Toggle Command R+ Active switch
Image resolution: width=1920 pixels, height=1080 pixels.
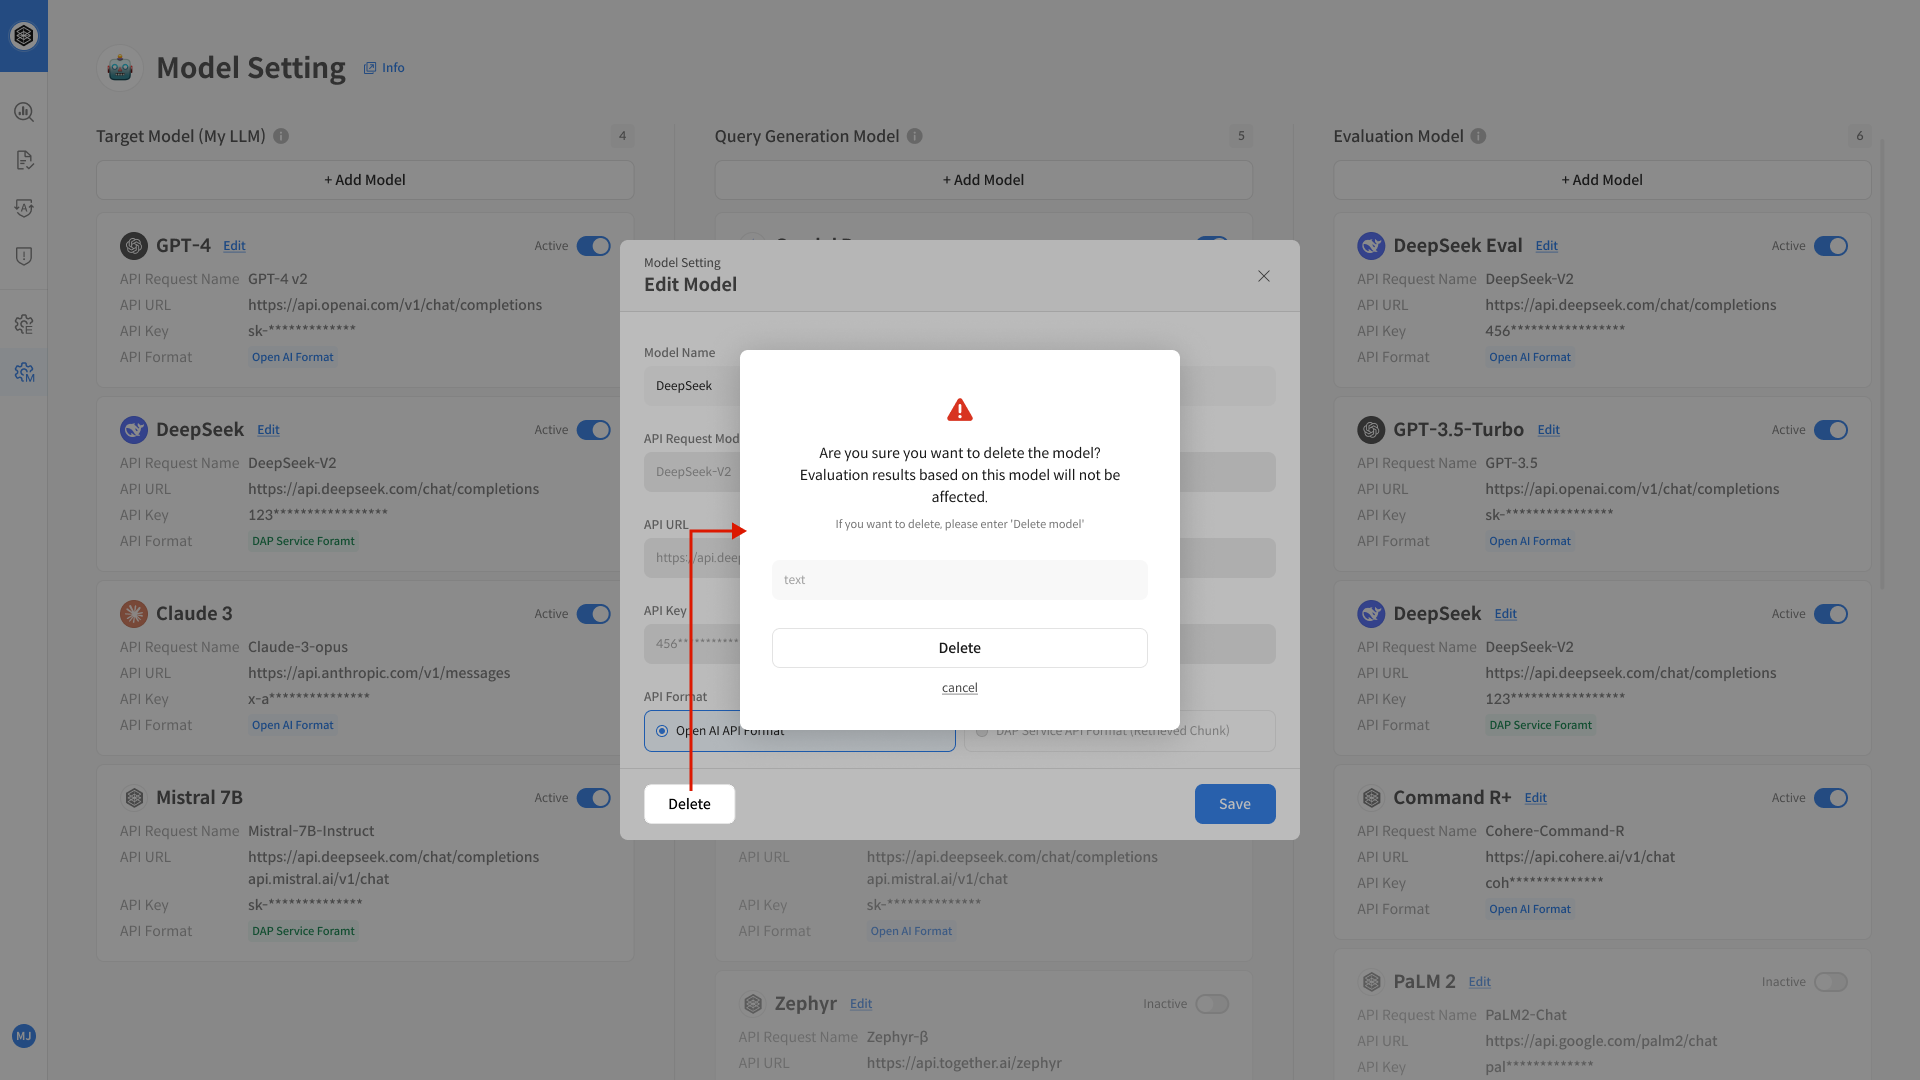pos(1831,798)
